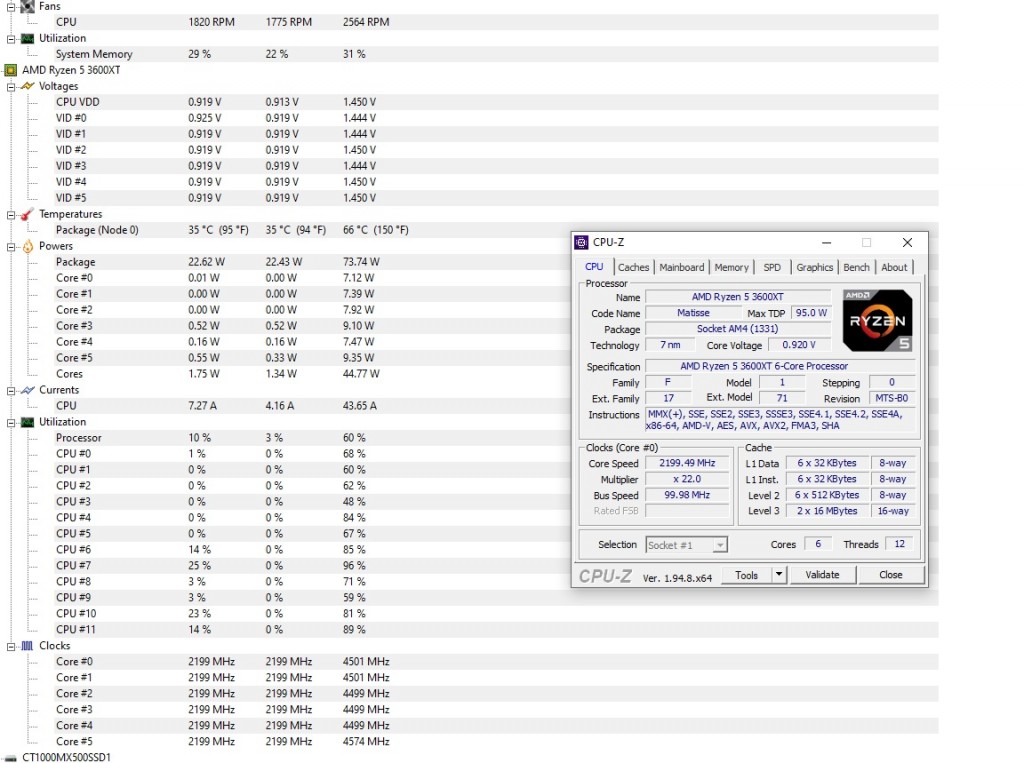Click the Threads count 12 field
This screenshot has height=763, width=1024.
click(900, 544)
